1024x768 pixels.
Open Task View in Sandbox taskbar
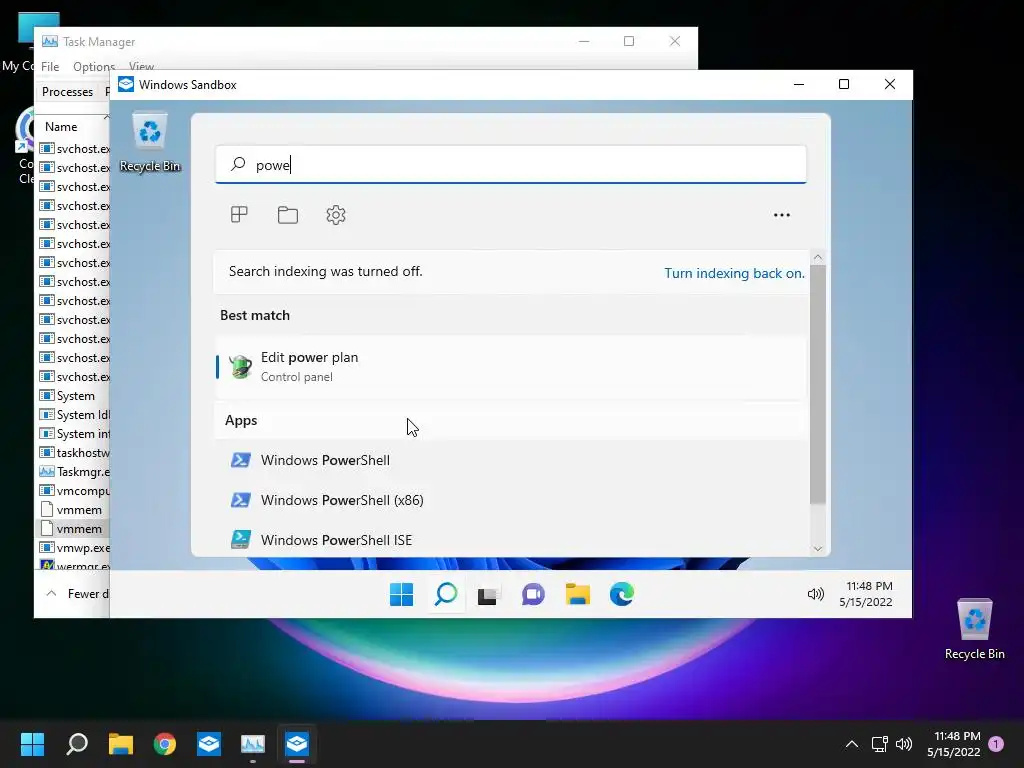pyautogui.click(x=488, y=595)
